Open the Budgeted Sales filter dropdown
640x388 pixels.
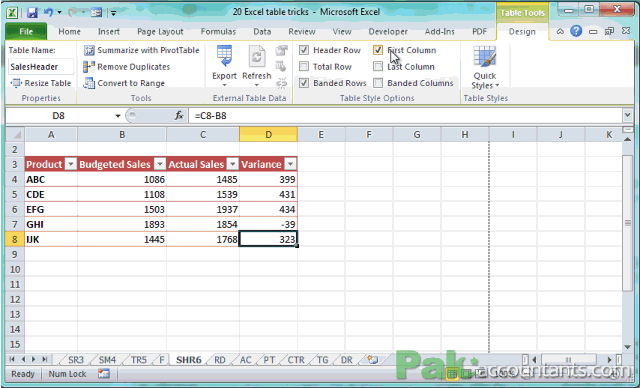[160, 164]
